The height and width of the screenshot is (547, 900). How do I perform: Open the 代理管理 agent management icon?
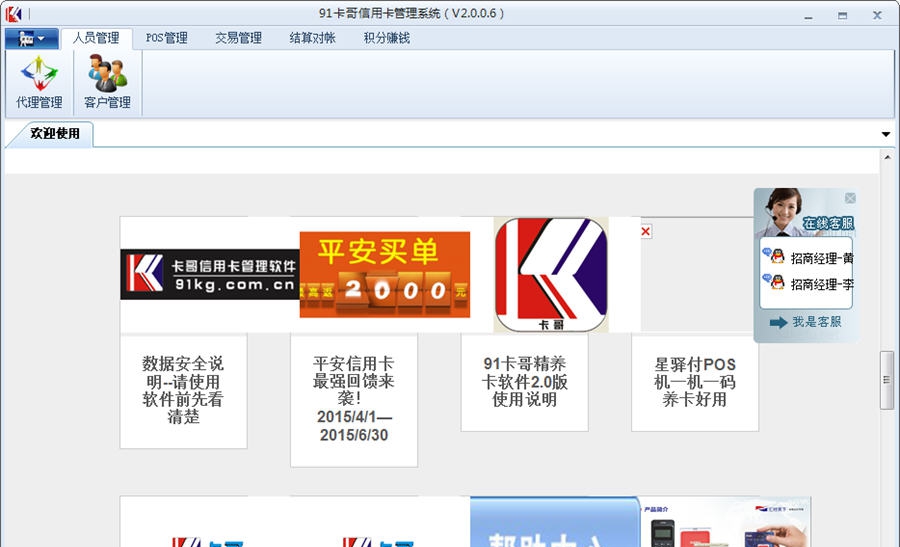[39, 82]
